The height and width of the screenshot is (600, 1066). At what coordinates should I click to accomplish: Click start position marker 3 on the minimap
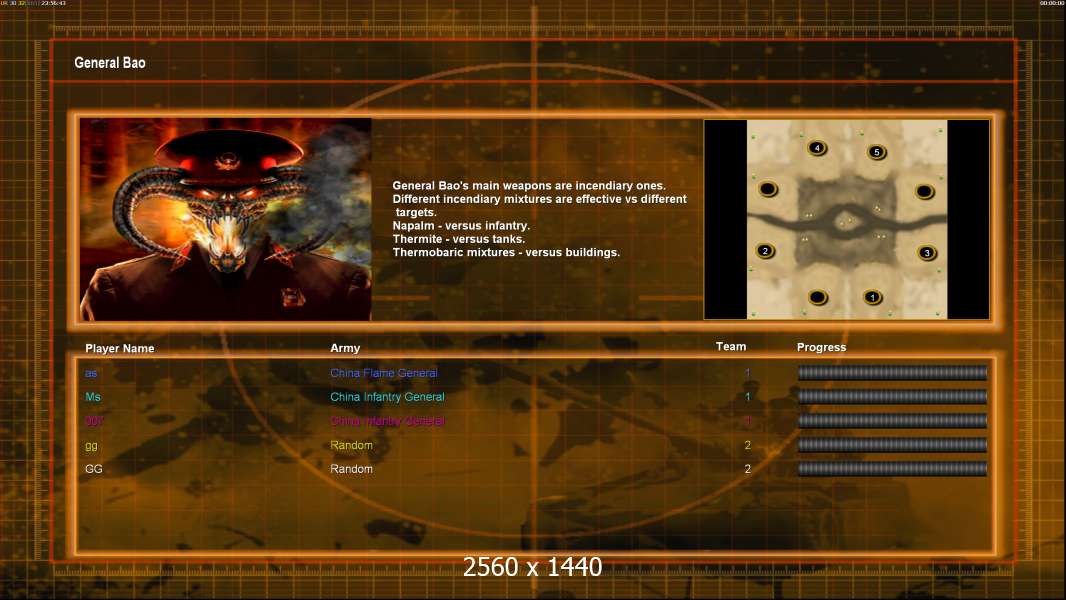coord(927,253)
